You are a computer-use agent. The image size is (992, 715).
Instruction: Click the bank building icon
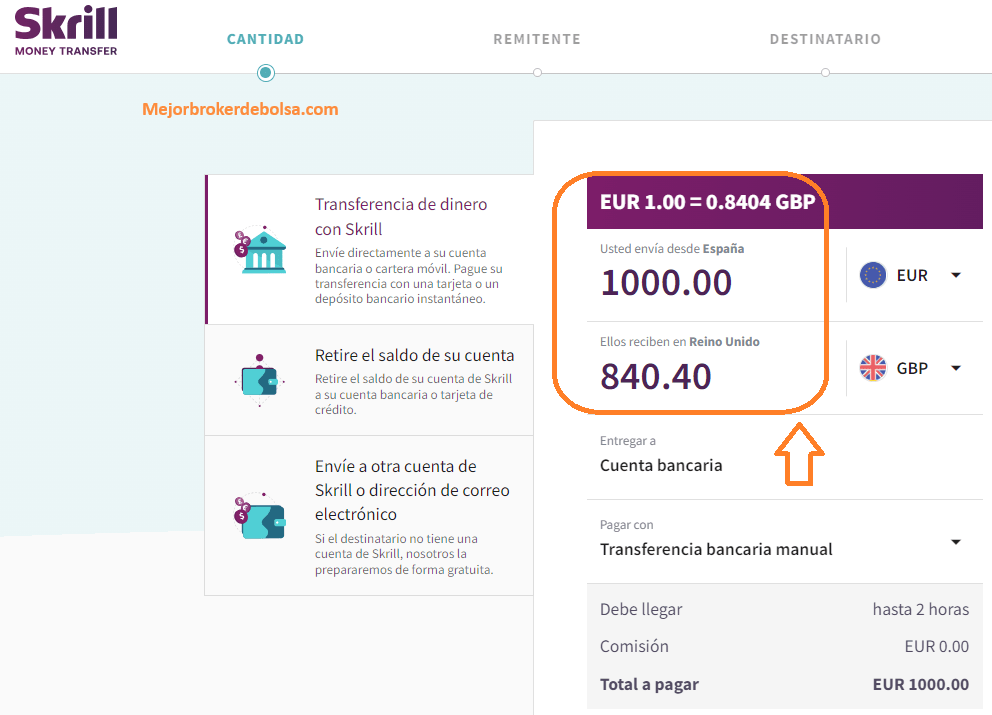pos(260,249)
